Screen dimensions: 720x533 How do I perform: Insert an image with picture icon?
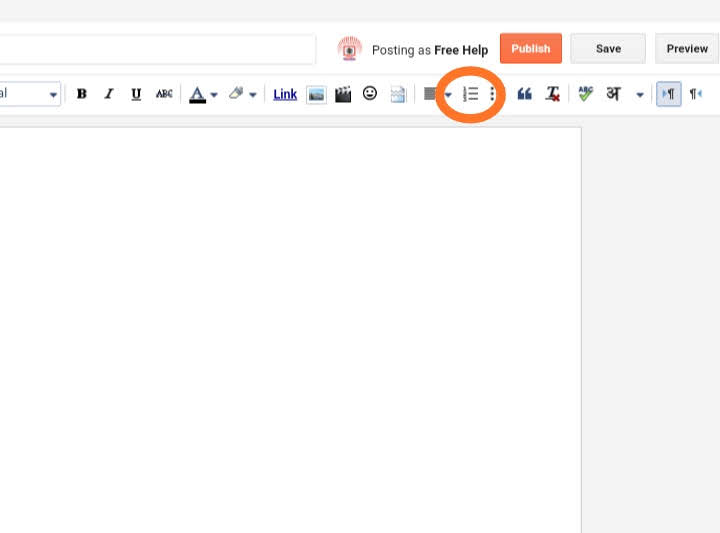pyautogui.click(x=316, y=95)
